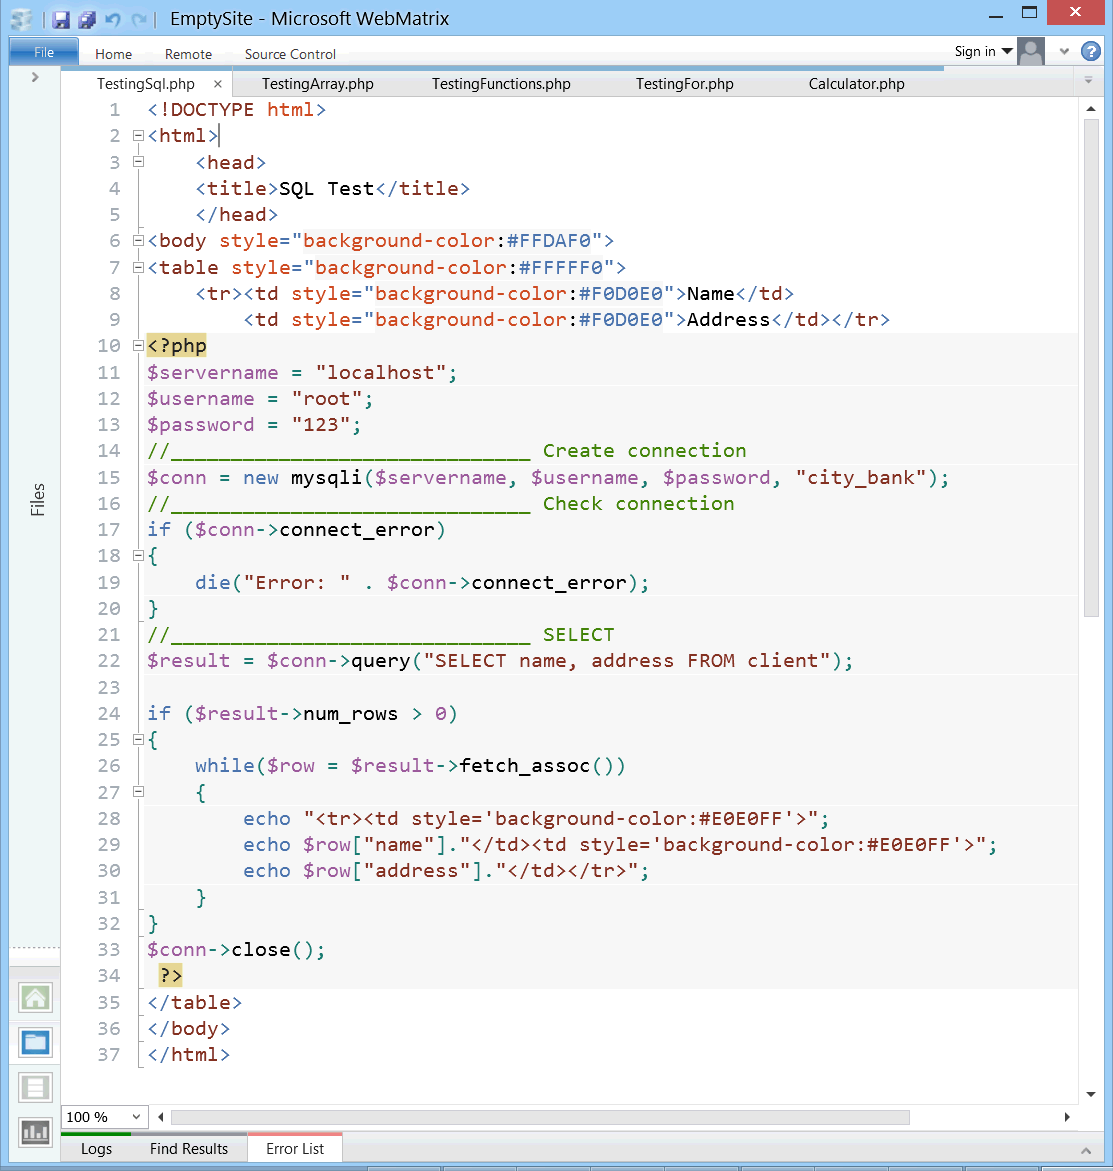Click the vertical Files panel label
Screen dimensions: 1113x1171
click(x=37, y=500)
